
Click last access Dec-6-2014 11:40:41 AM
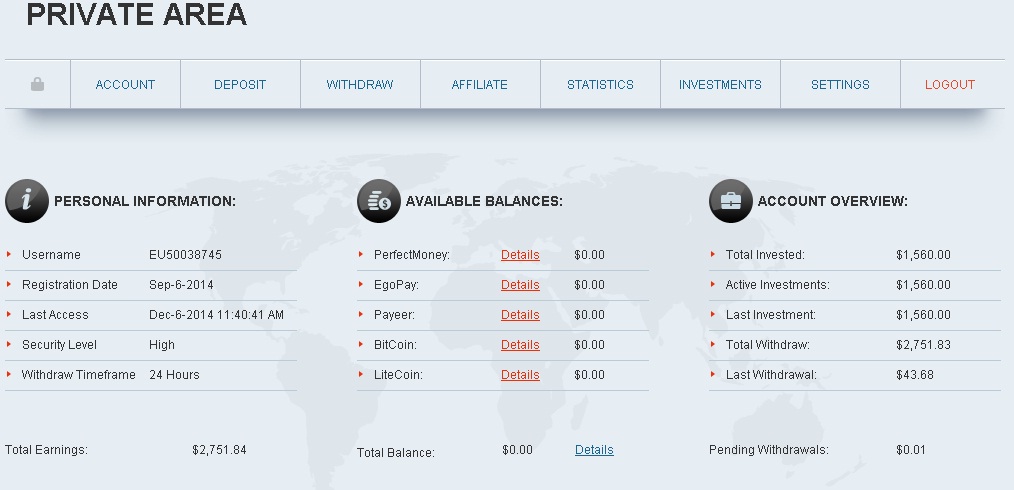pos(216,315)
